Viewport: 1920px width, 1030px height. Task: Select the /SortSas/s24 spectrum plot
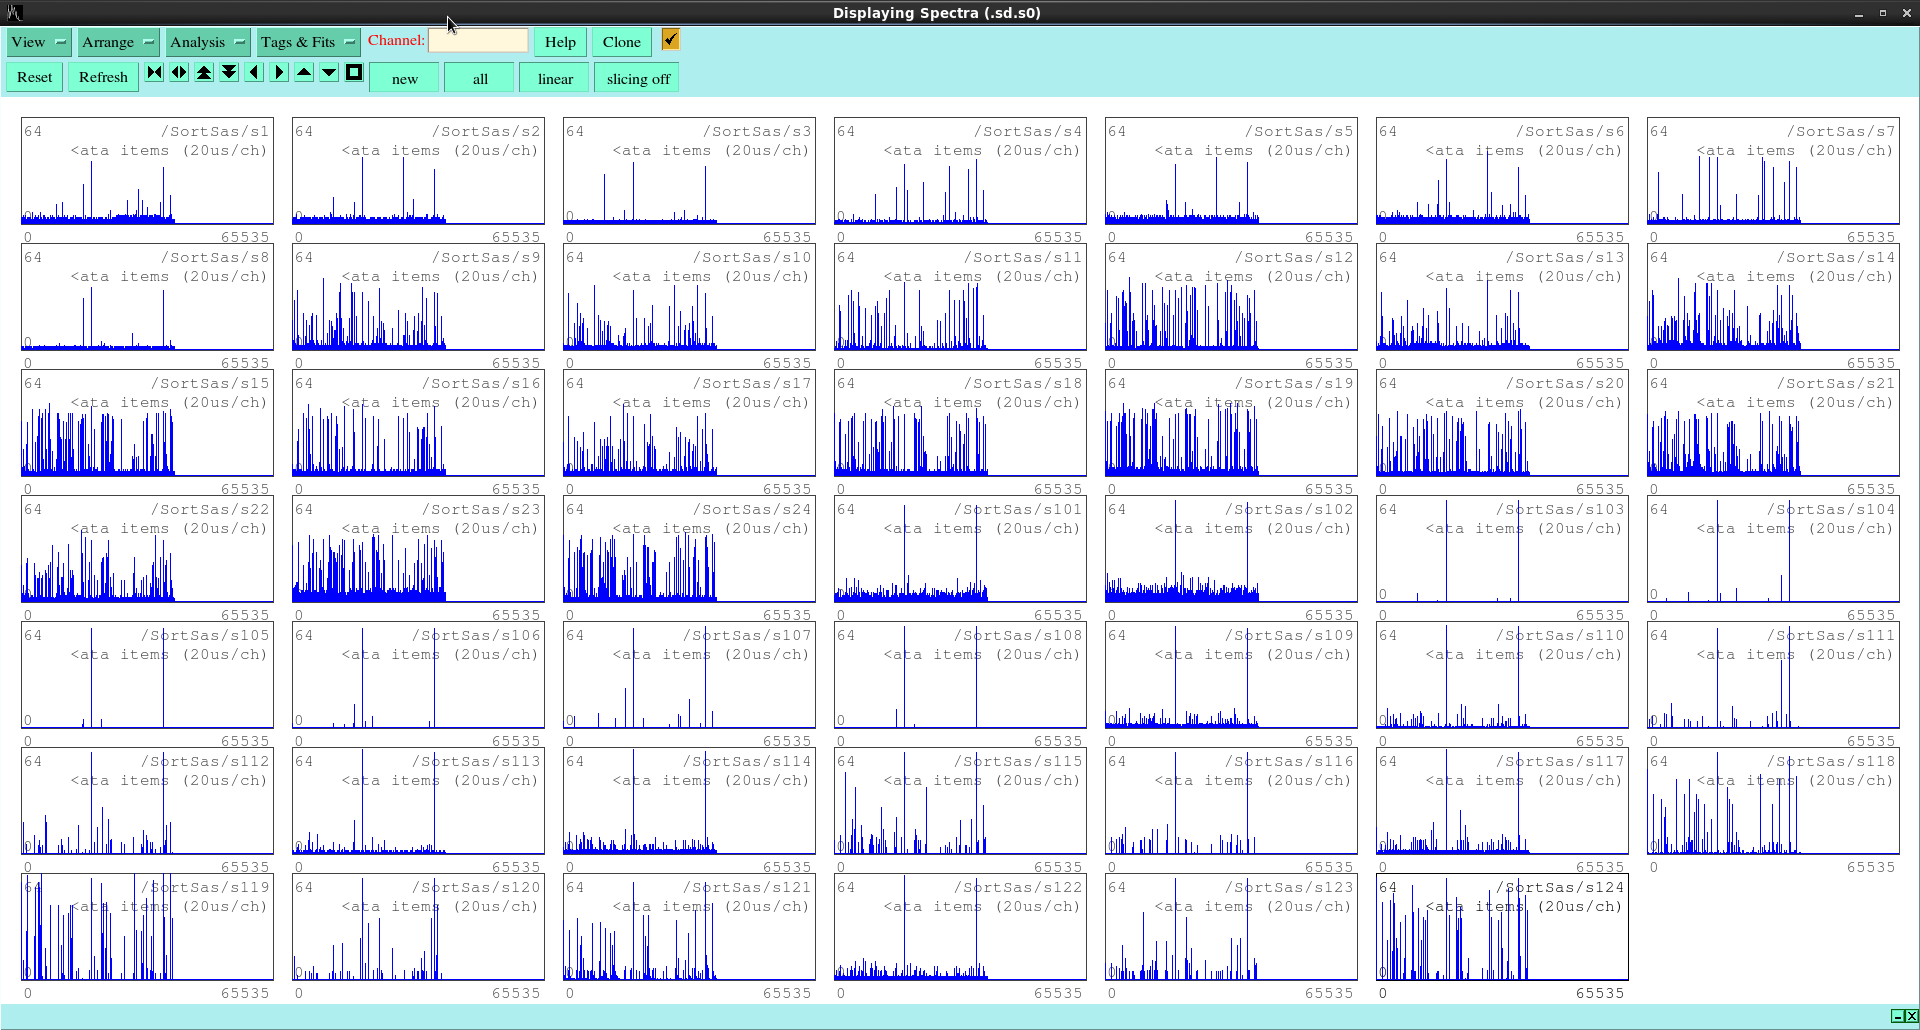tap(689, 549)
